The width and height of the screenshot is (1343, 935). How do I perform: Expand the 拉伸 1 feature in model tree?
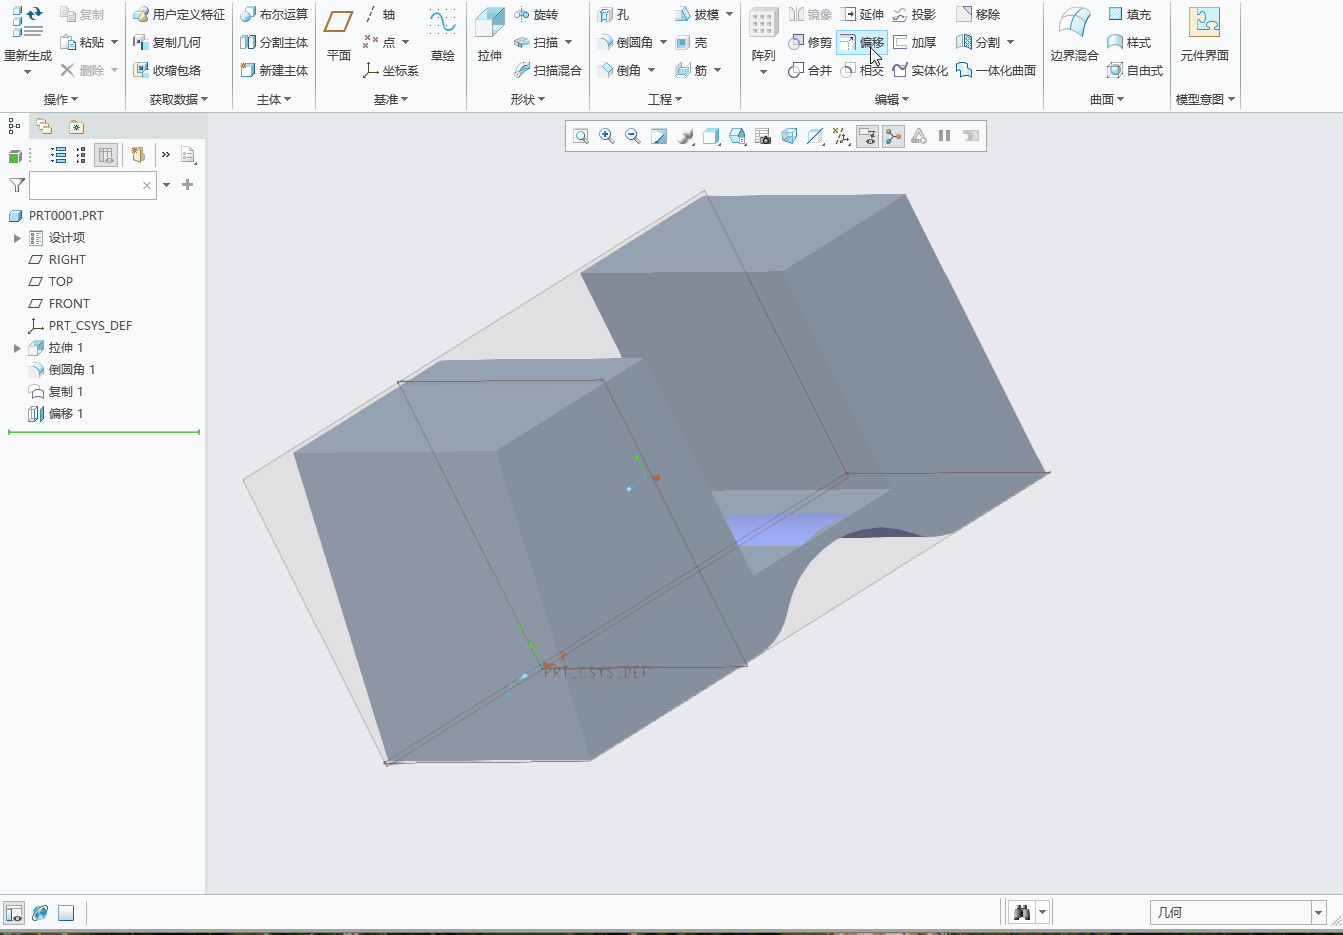pyautogui.click(x=17, y=347)
